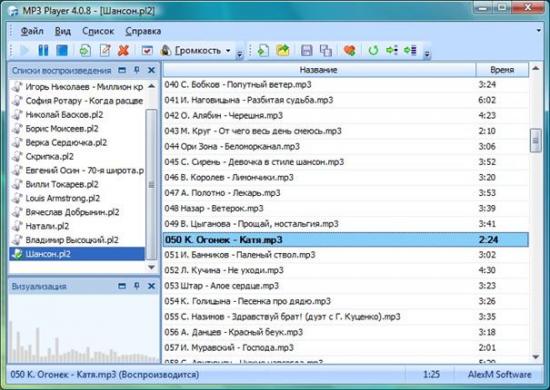The image size is (550, 390).
Task: Open the Справка menu
Action: pos(143,31)
